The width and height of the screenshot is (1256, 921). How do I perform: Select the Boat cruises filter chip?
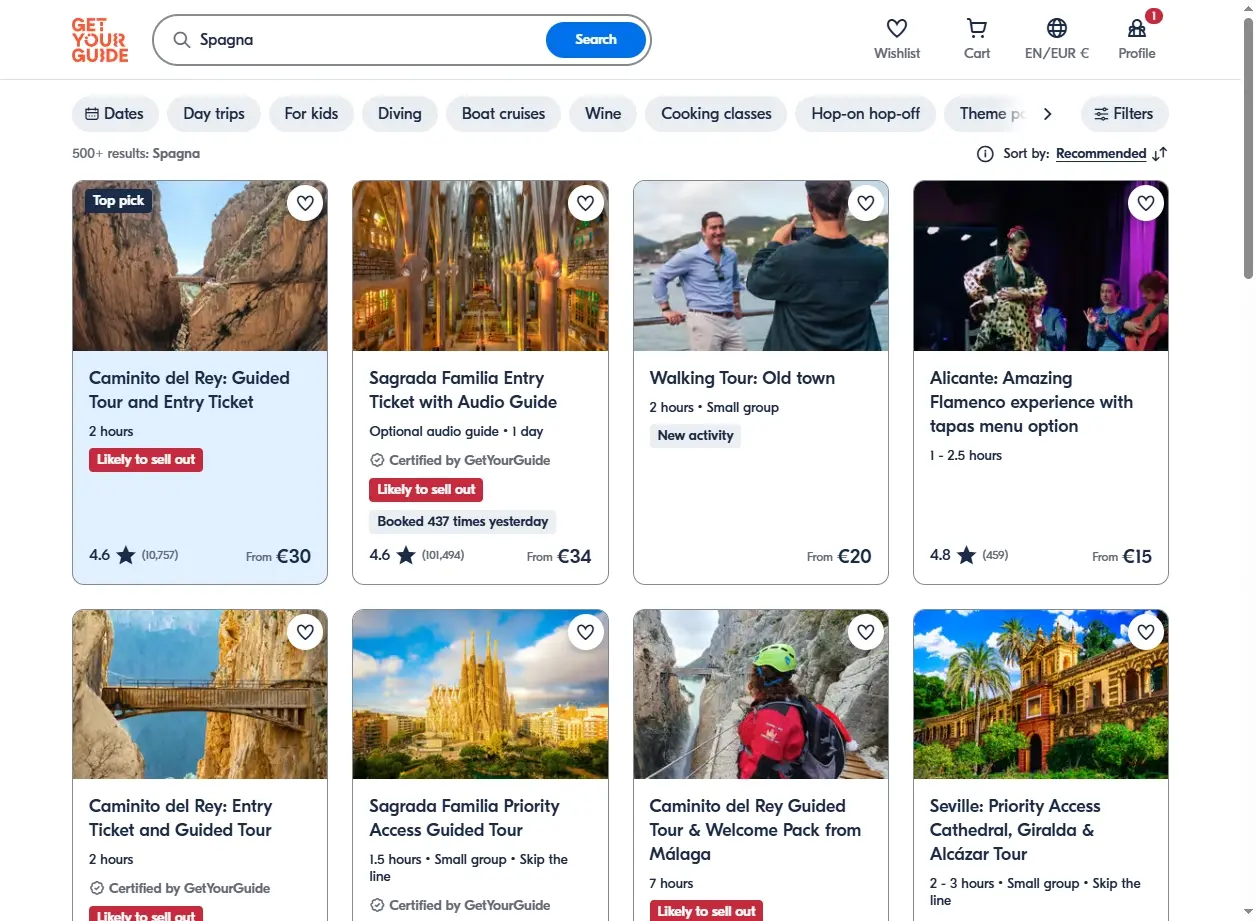pos(503,114)
